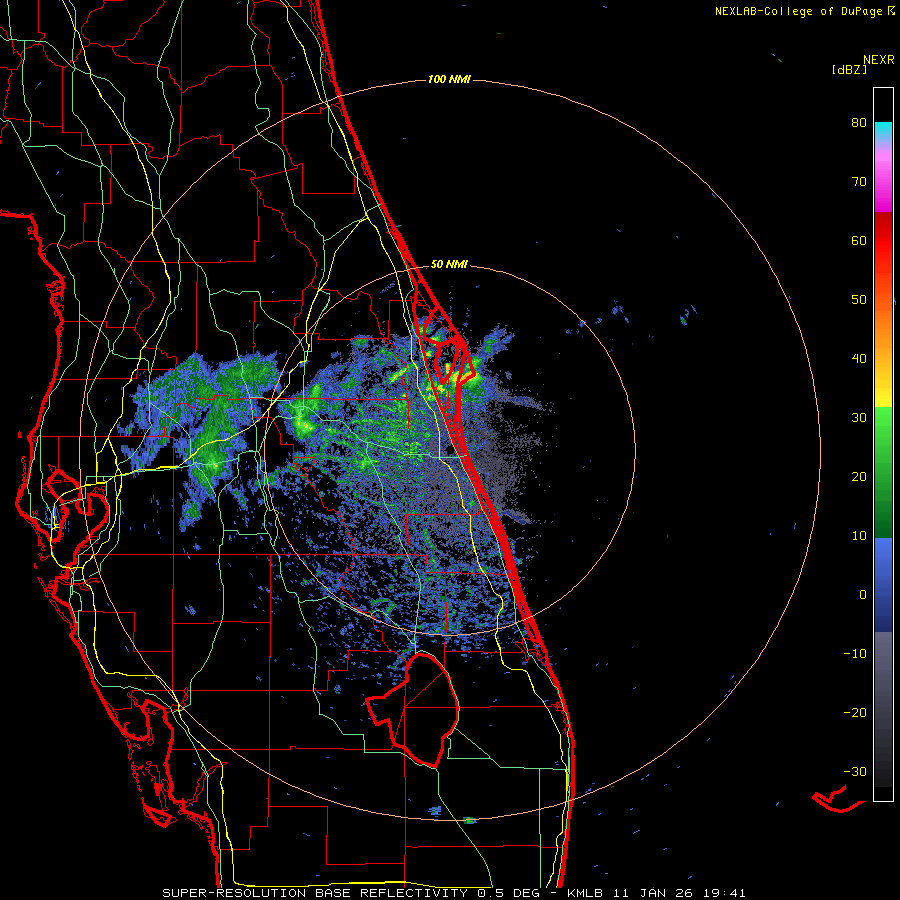
Task: Click the magenta segment of the dBZ color bar
Action: click(x=883, y=184)
